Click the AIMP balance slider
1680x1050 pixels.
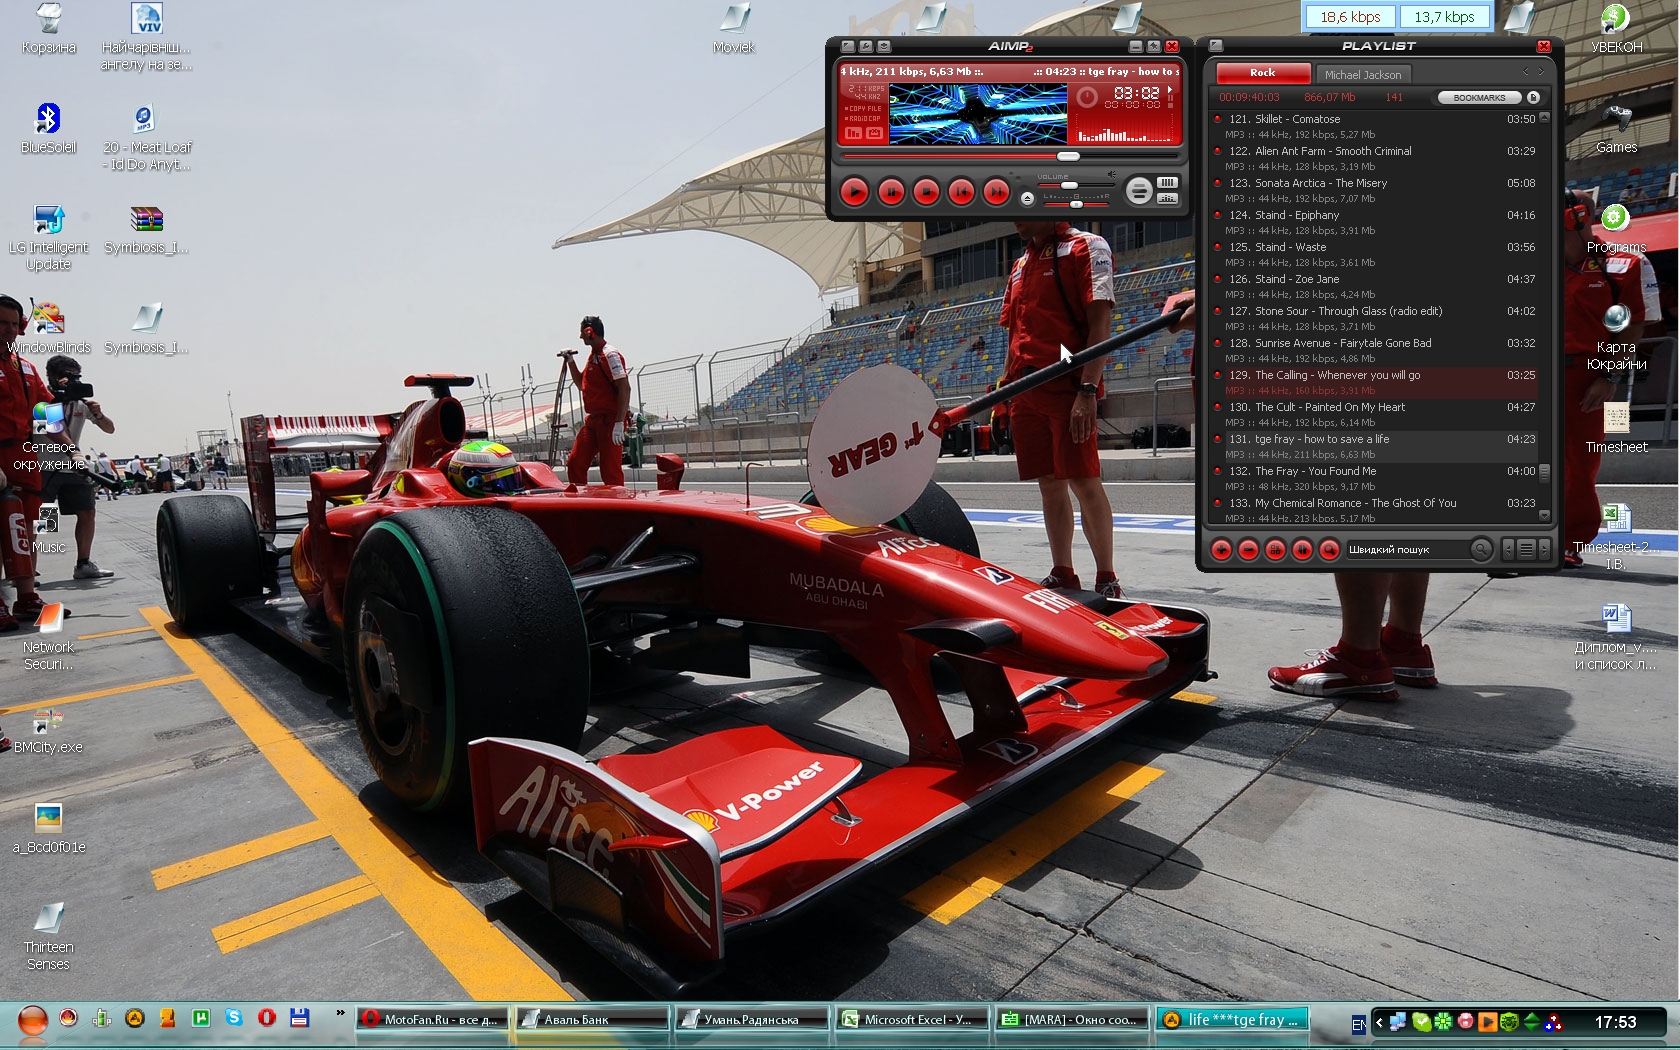[x=1076, y=204]
